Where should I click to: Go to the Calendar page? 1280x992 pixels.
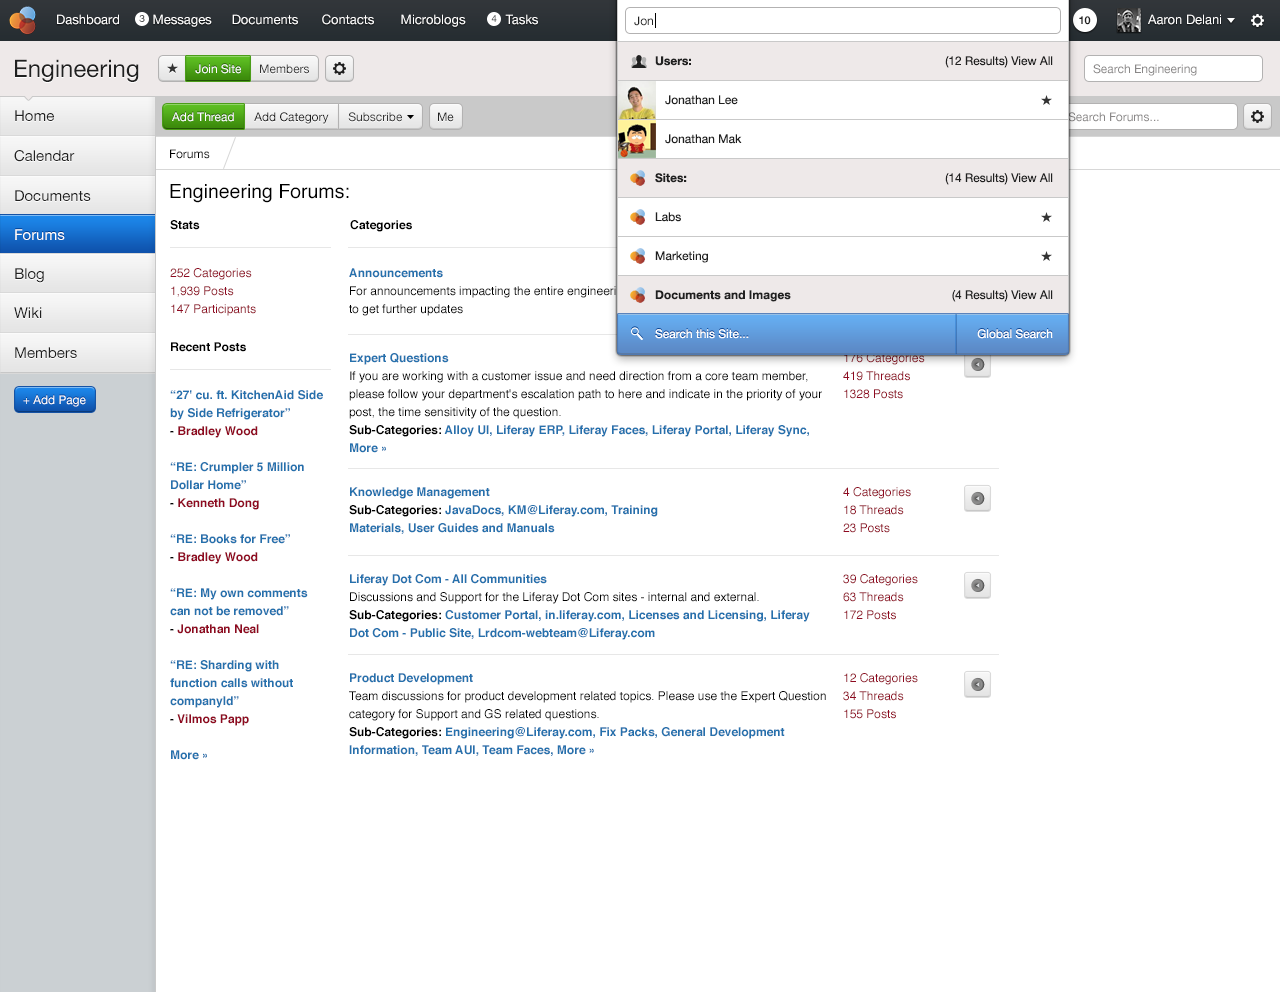(x=78, y=156)
